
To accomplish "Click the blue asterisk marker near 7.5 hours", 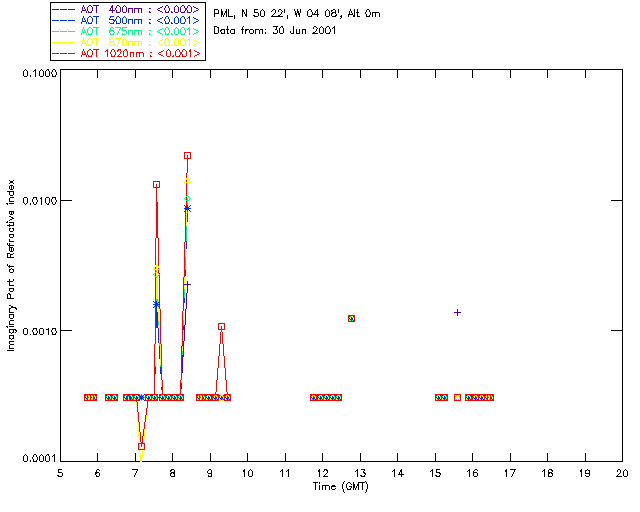I will click(156, 305).
